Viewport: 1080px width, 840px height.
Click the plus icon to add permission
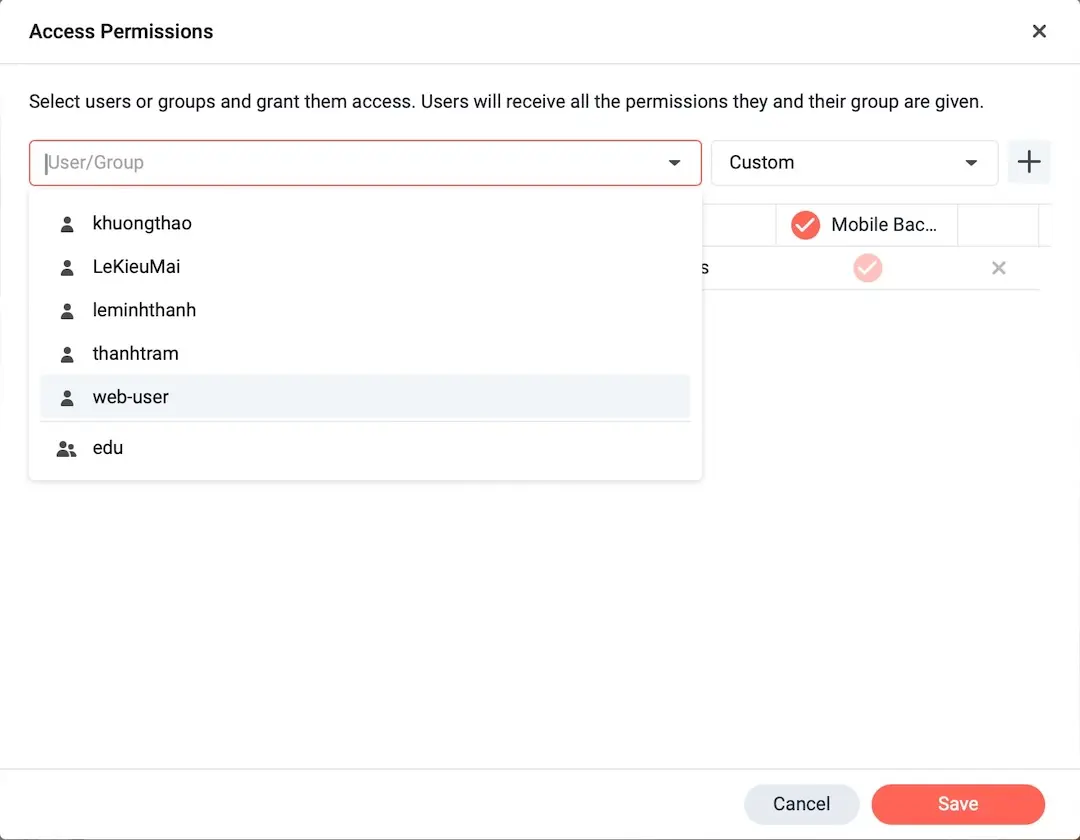pyautogui.click(x=1028, y=162)
